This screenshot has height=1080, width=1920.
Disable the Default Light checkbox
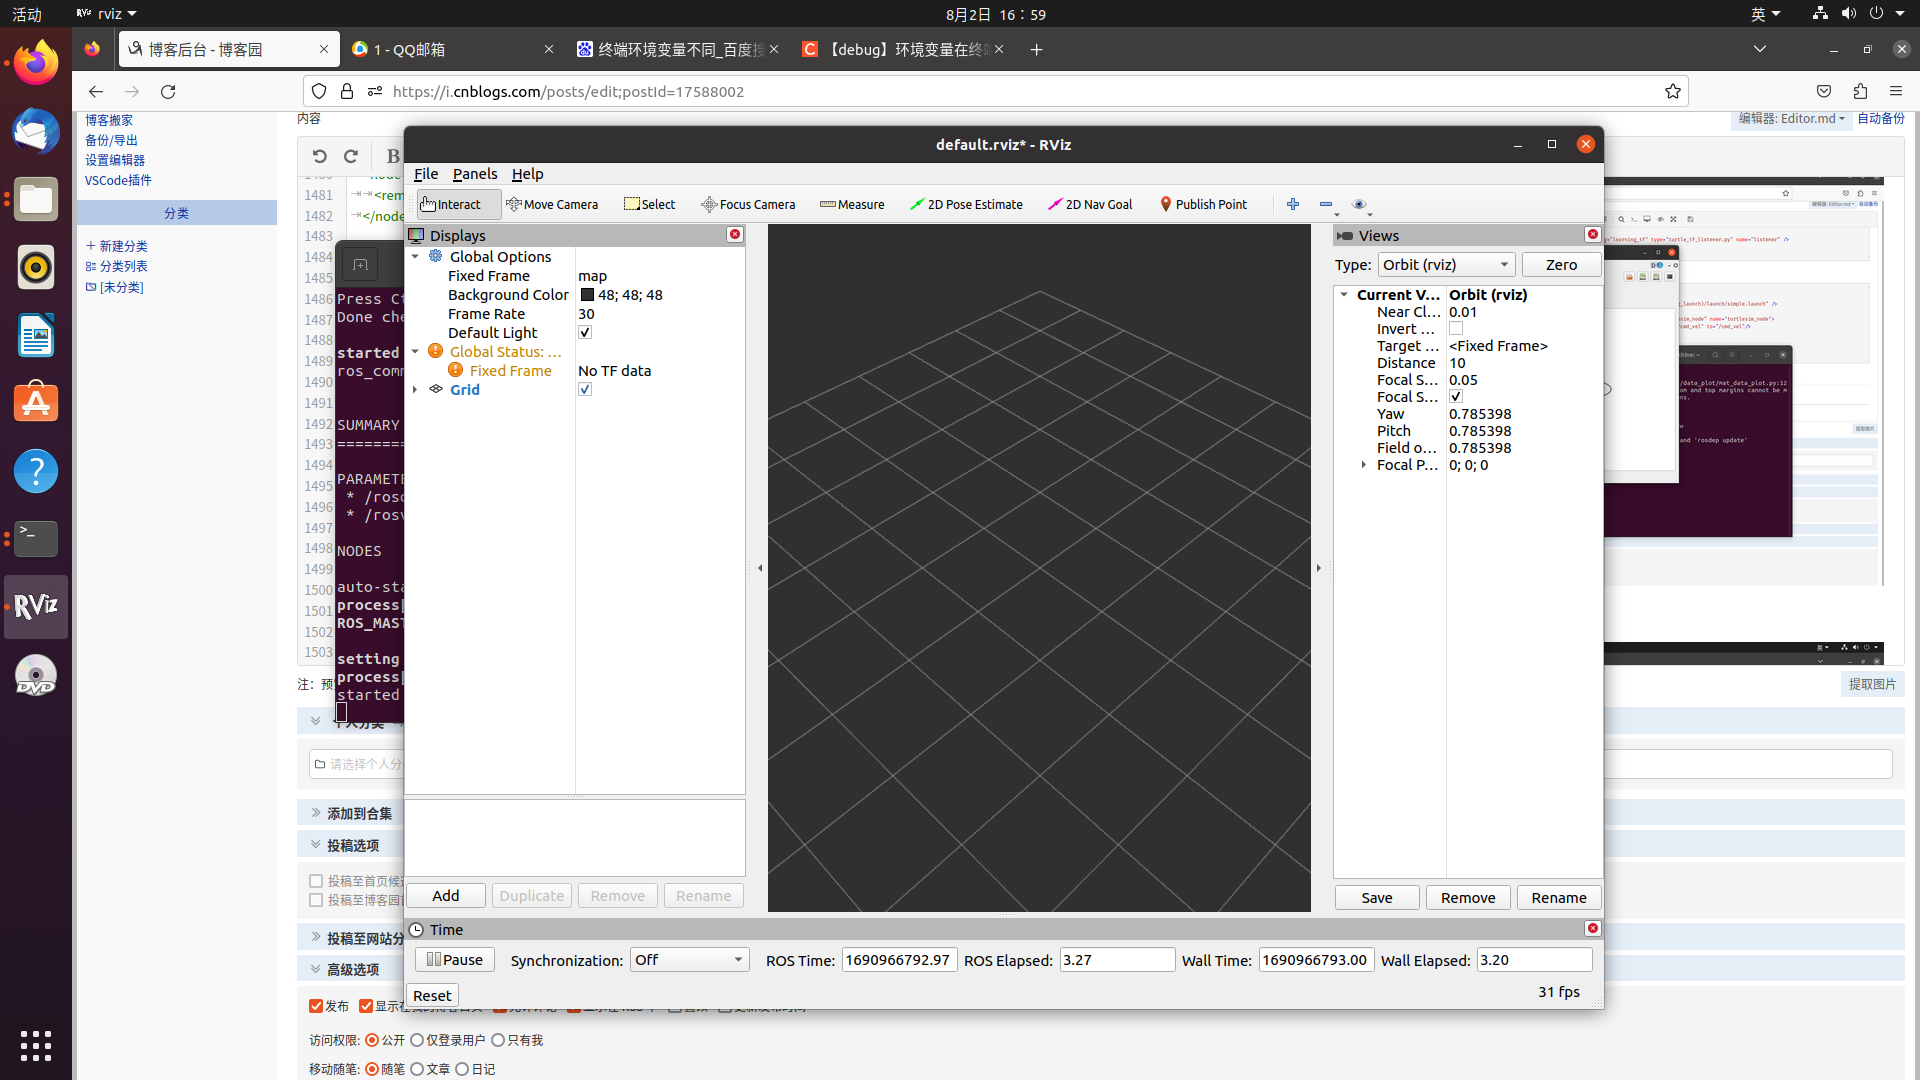point(585,332)
